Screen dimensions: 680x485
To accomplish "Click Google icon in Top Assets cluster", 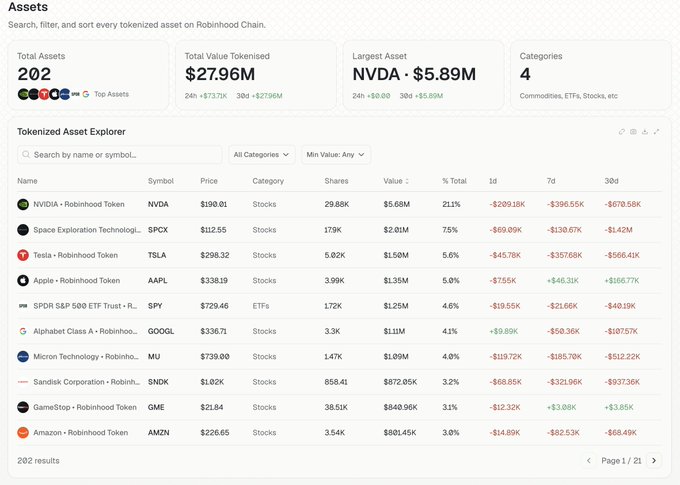I will [x=86, y=94].
